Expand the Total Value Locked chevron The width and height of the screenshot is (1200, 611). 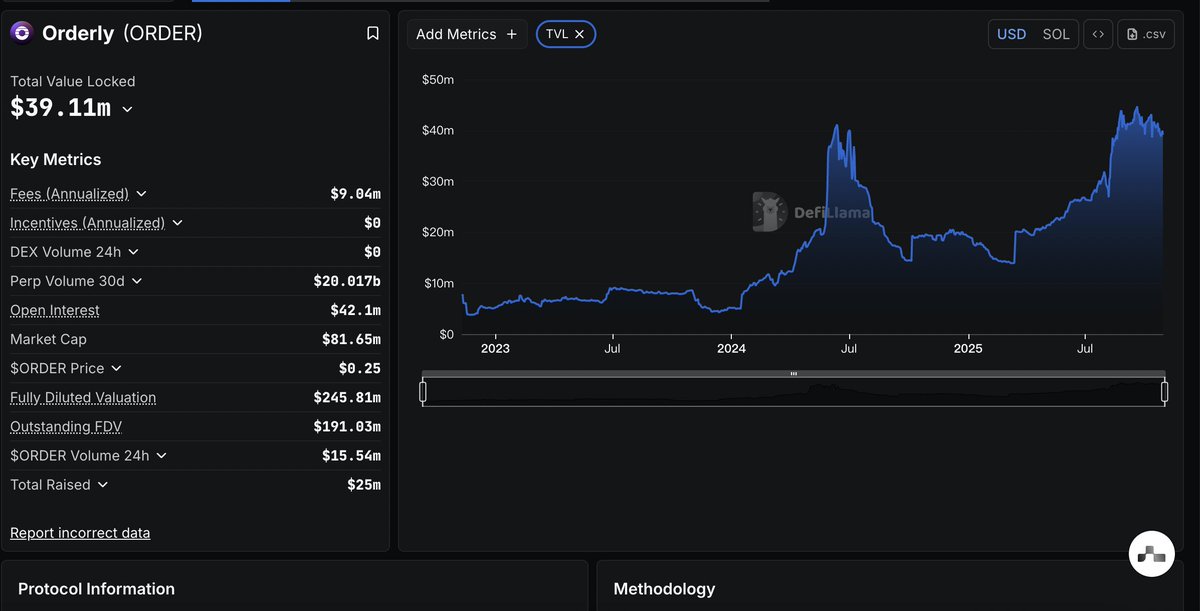click(127, 109)
